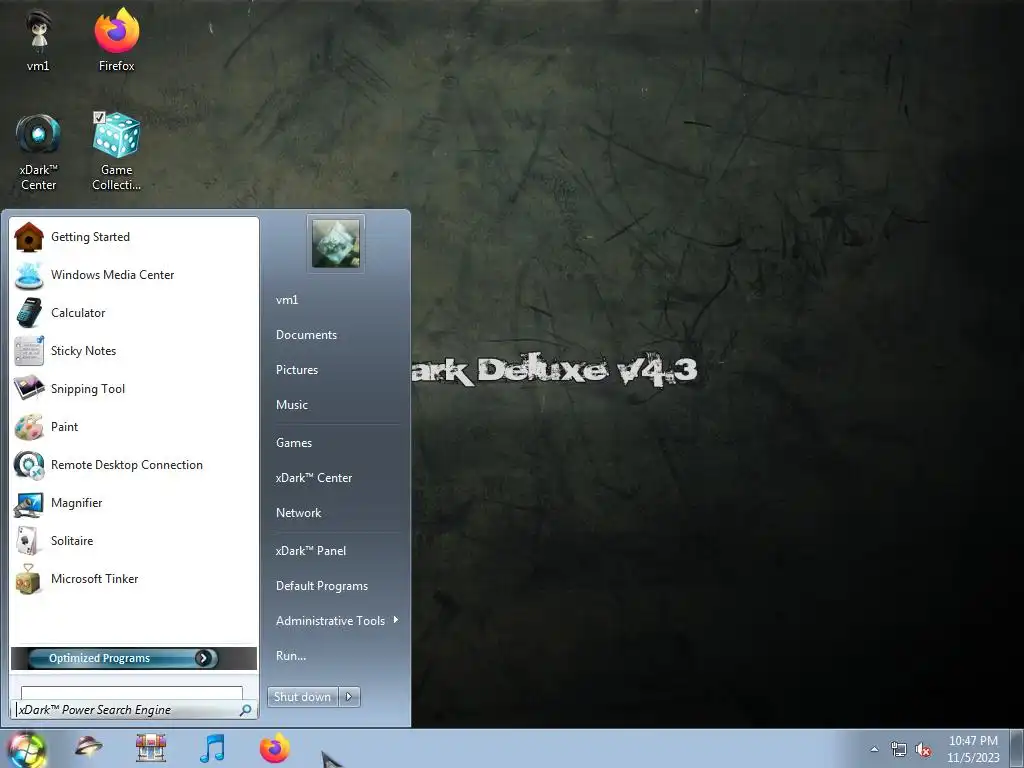
Task: Open the clock and date display
Action: [973, 749]
